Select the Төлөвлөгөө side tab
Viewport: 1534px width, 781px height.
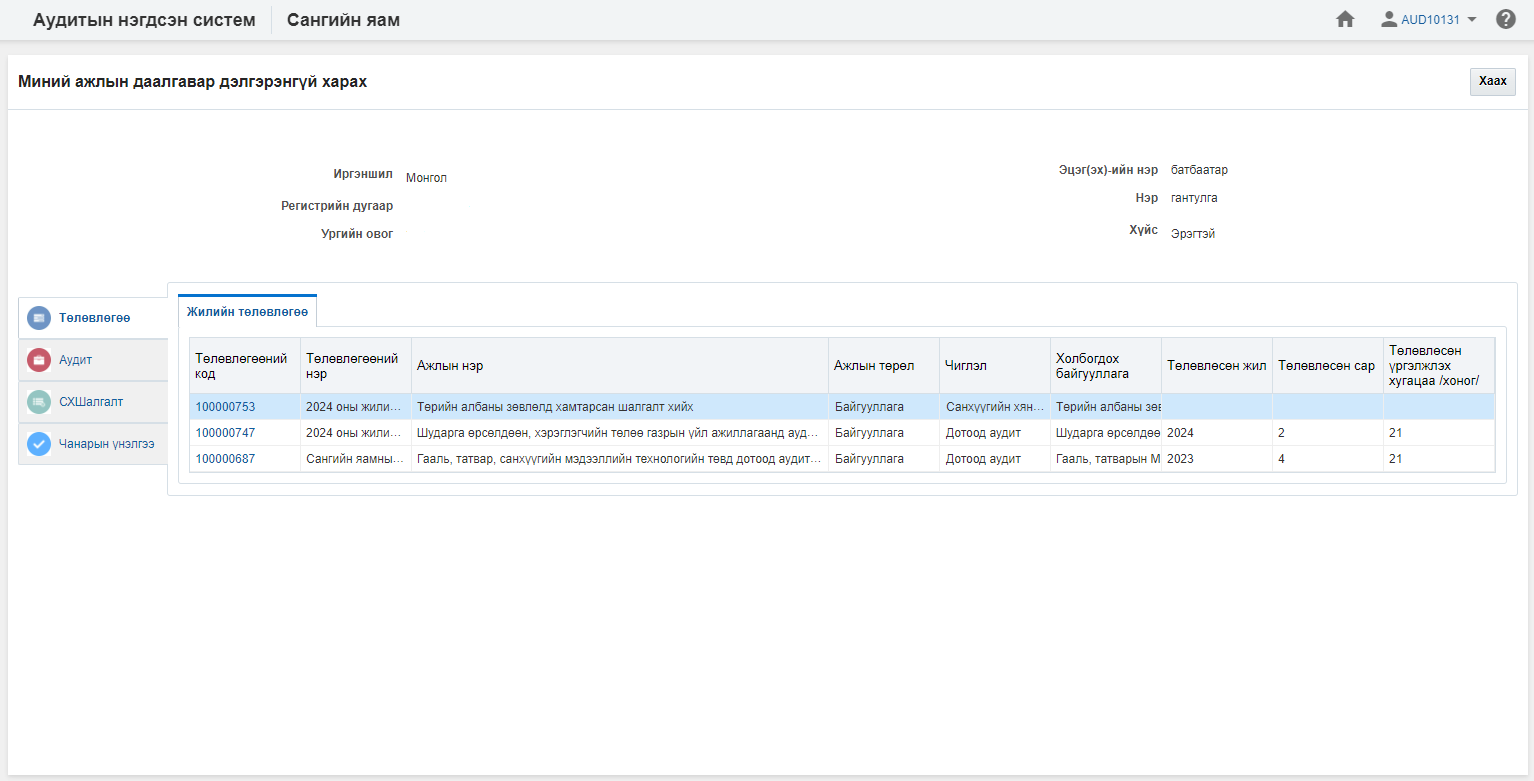93,318
